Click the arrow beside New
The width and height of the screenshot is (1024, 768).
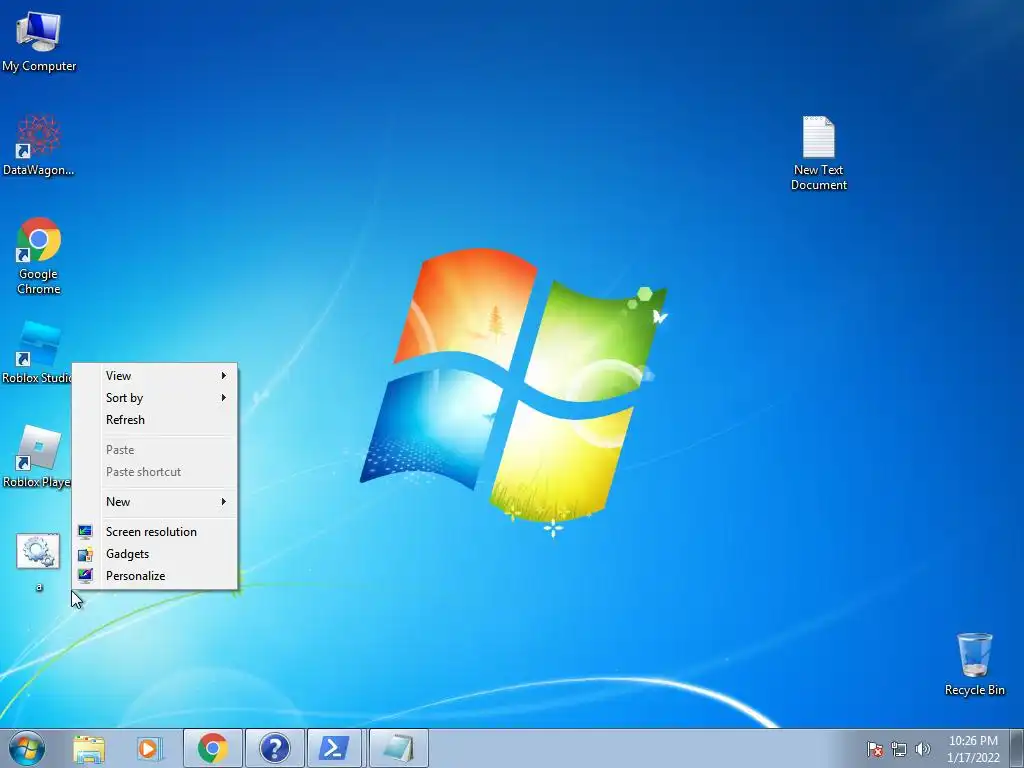223,502
